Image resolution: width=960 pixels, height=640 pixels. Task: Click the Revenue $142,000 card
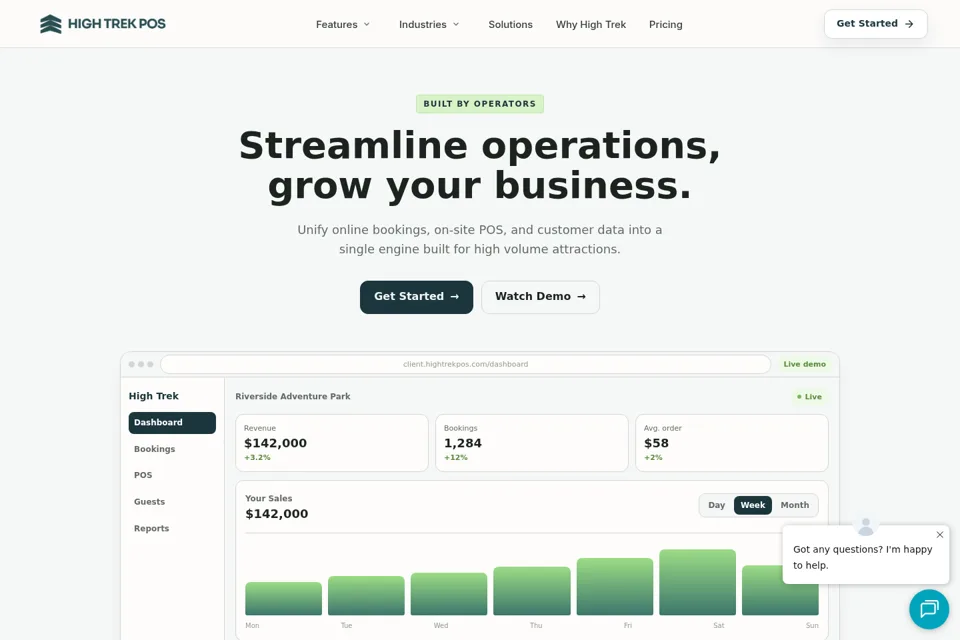pos(332,443)
